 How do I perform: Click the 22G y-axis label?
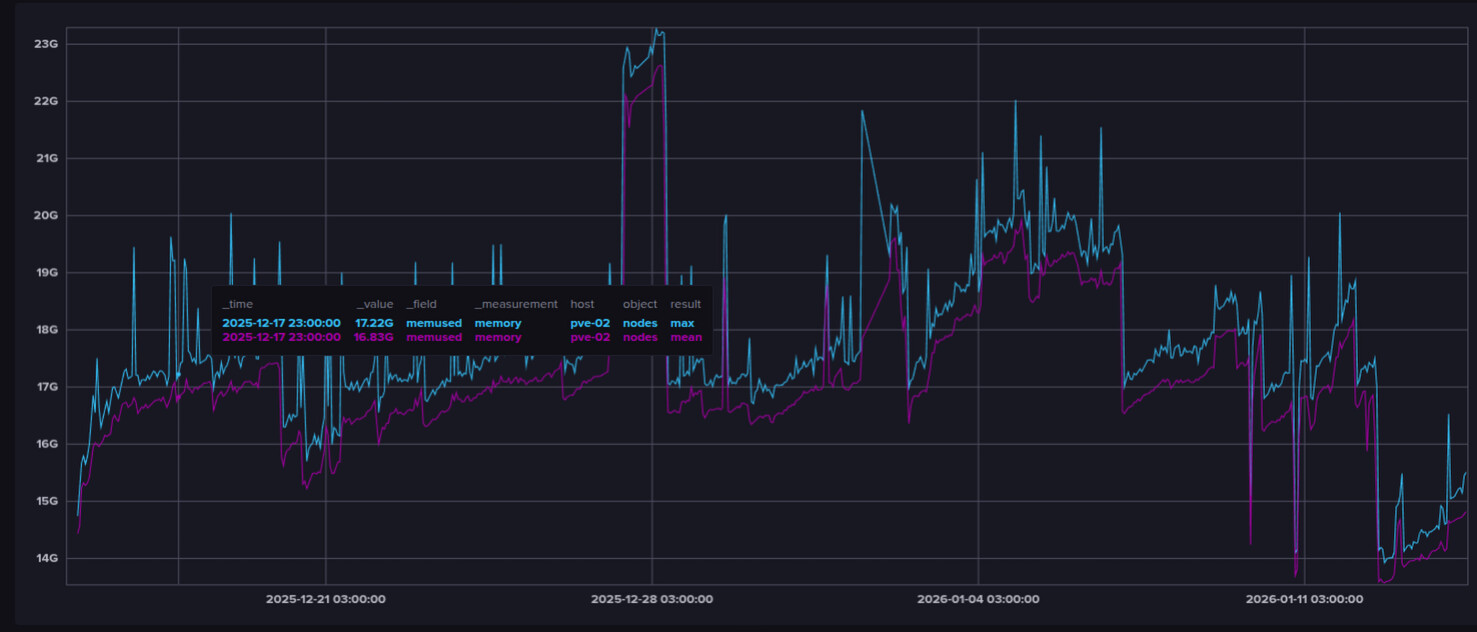pos(47,101)
